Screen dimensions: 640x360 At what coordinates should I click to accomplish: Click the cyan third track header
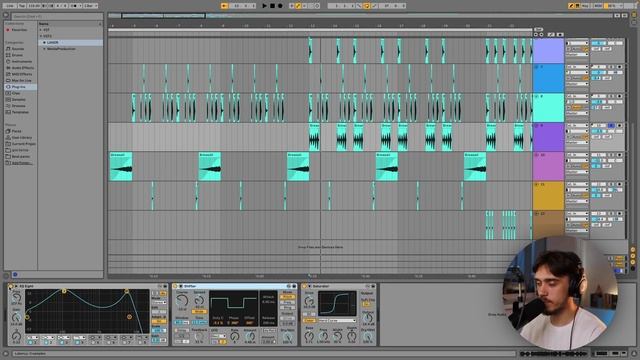click(548, 107)
